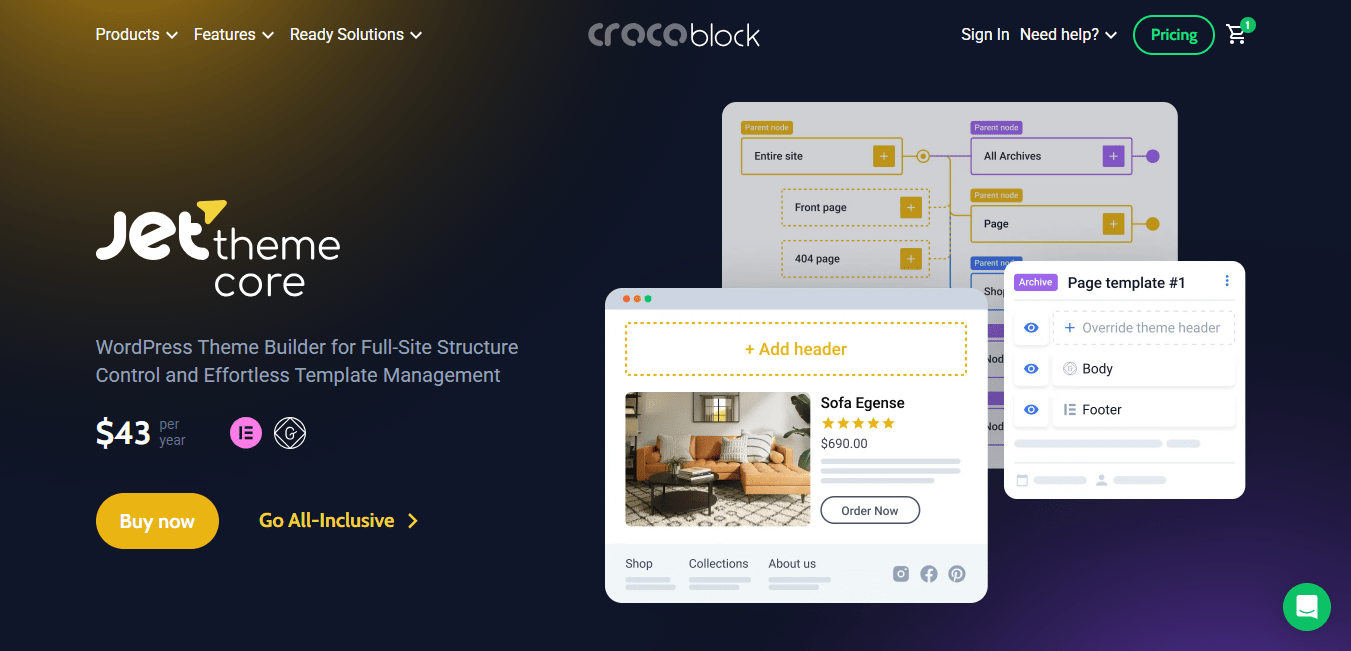This screenshot has height=651, width=1351.
Task: Toggle eye icon for Override theme header
Action: point(1031,328)
